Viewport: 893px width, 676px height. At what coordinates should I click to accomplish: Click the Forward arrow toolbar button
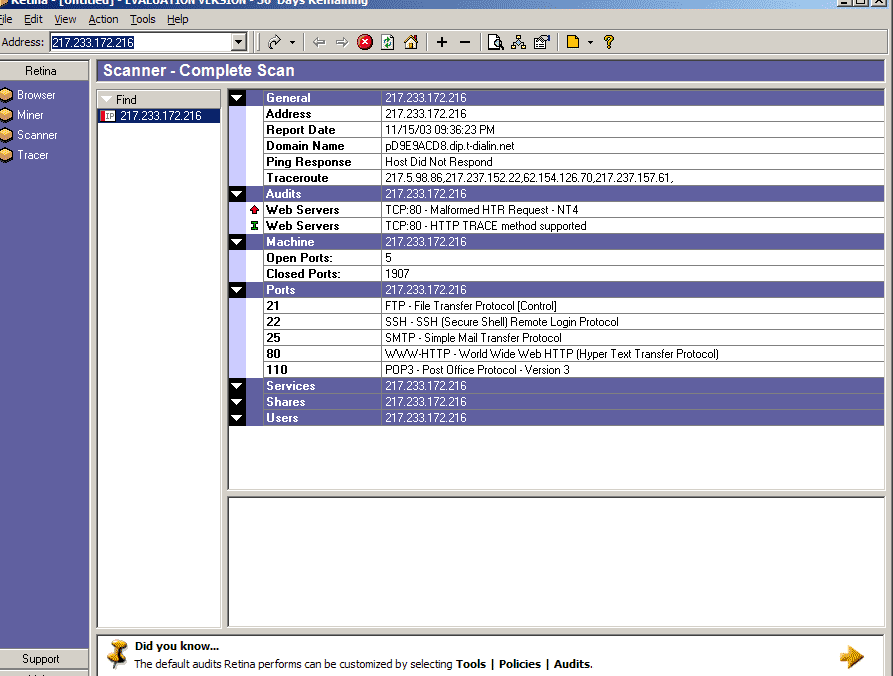coord(342,42)
